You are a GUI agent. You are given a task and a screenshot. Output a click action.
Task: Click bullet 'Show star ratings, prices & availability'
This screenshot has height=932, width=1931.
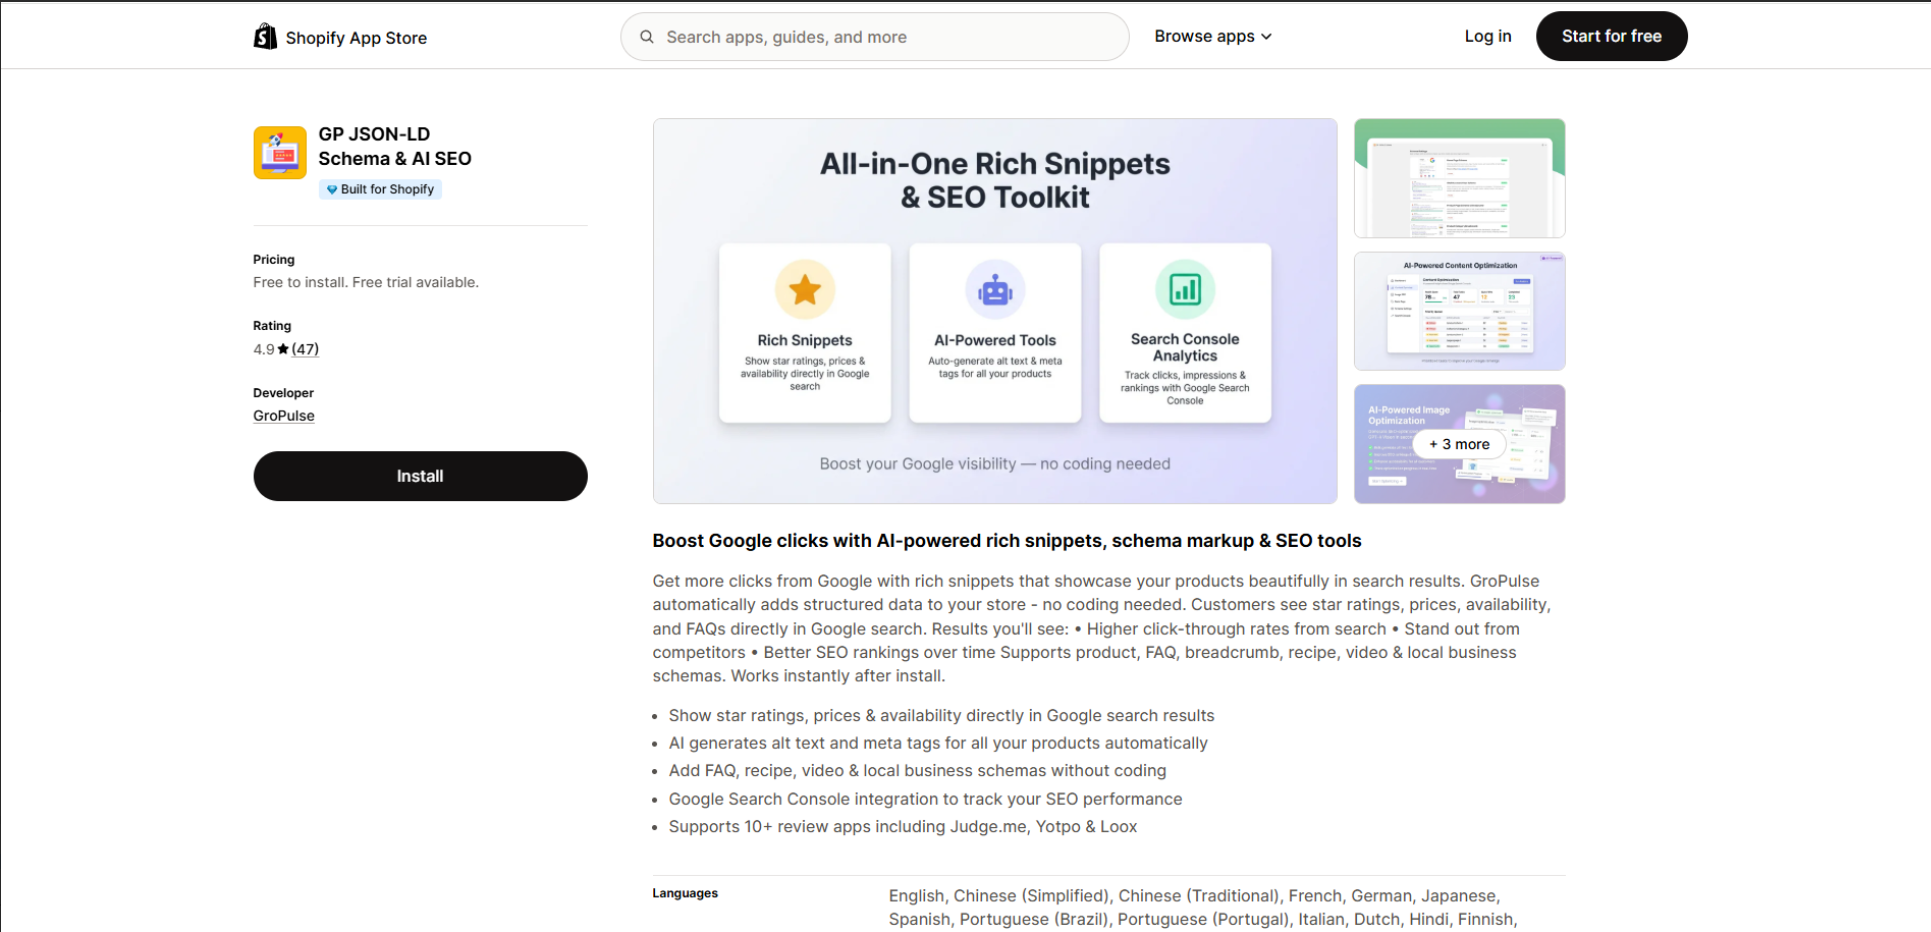pos(941,716)
